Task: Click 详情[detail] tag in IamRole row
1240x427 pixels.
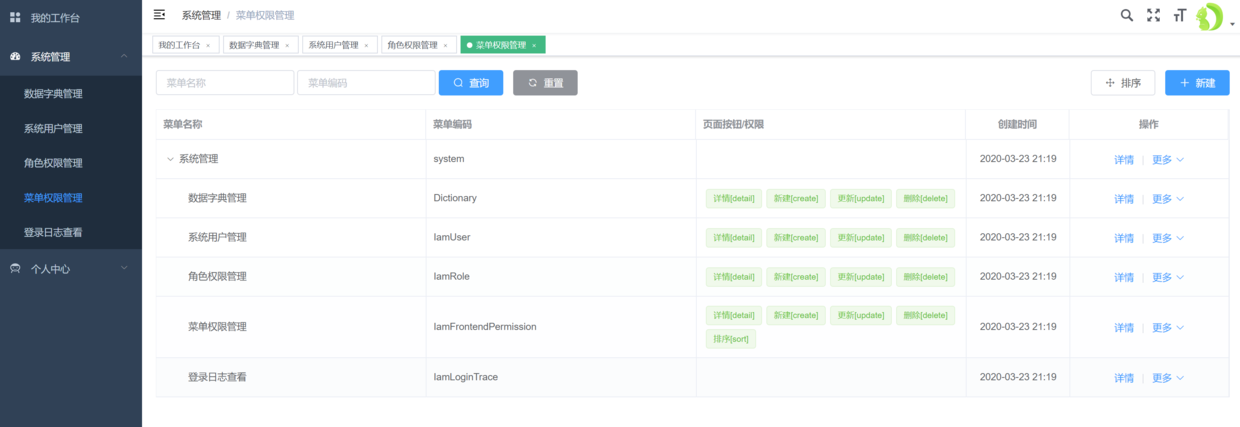Action: [x=734, y=276]
